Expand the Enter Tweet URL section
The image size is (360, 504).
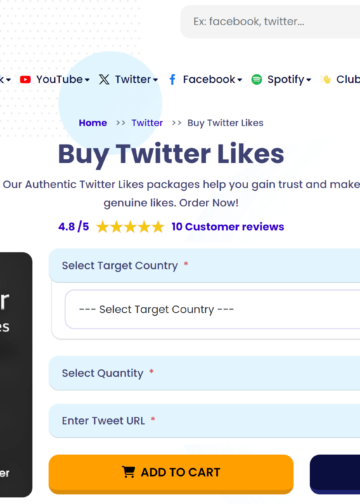[204, 421]
